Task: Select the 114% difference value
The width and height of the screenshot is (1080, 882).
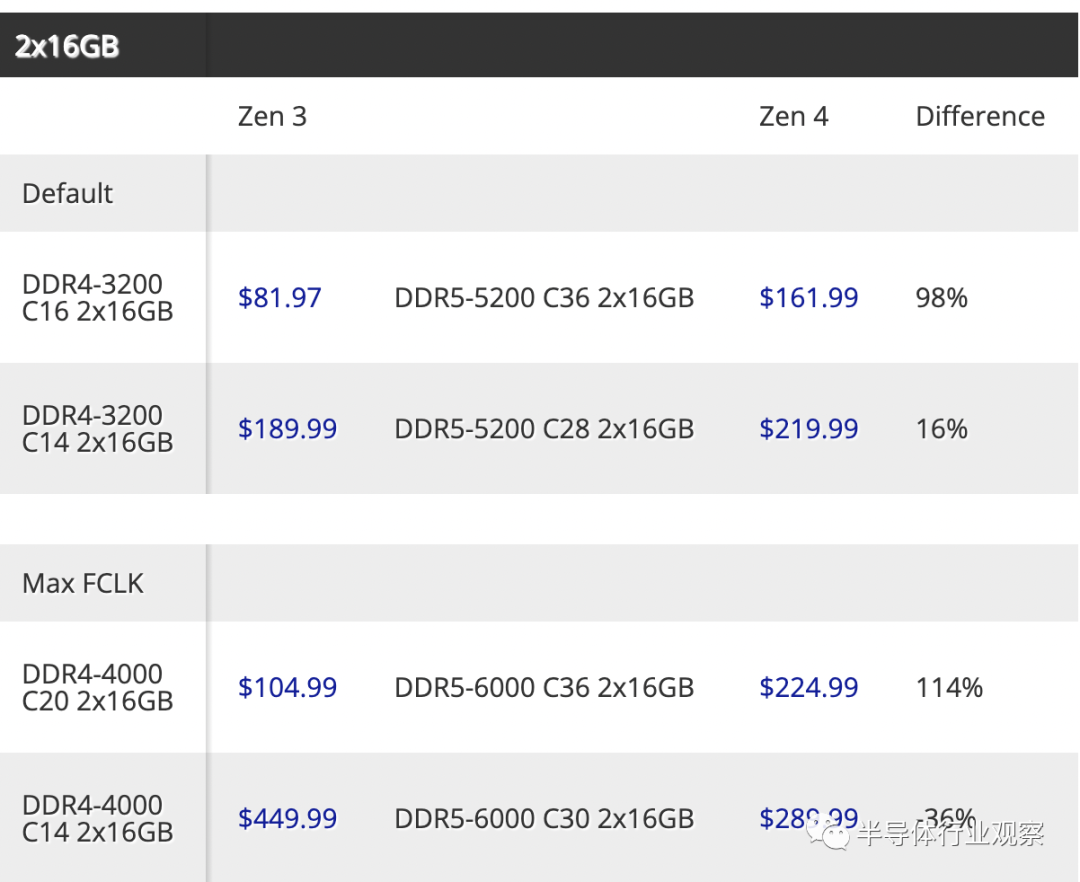Action: point(949,688)
